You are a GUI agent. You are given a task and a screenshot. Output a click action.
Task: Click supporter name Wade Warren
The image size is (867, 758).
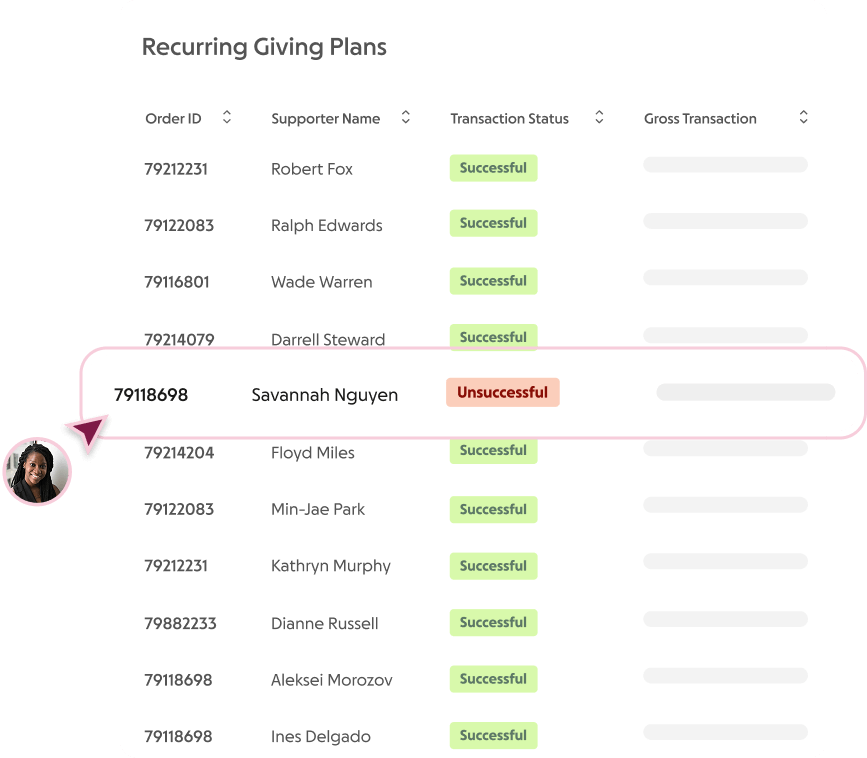click(321, 283)
